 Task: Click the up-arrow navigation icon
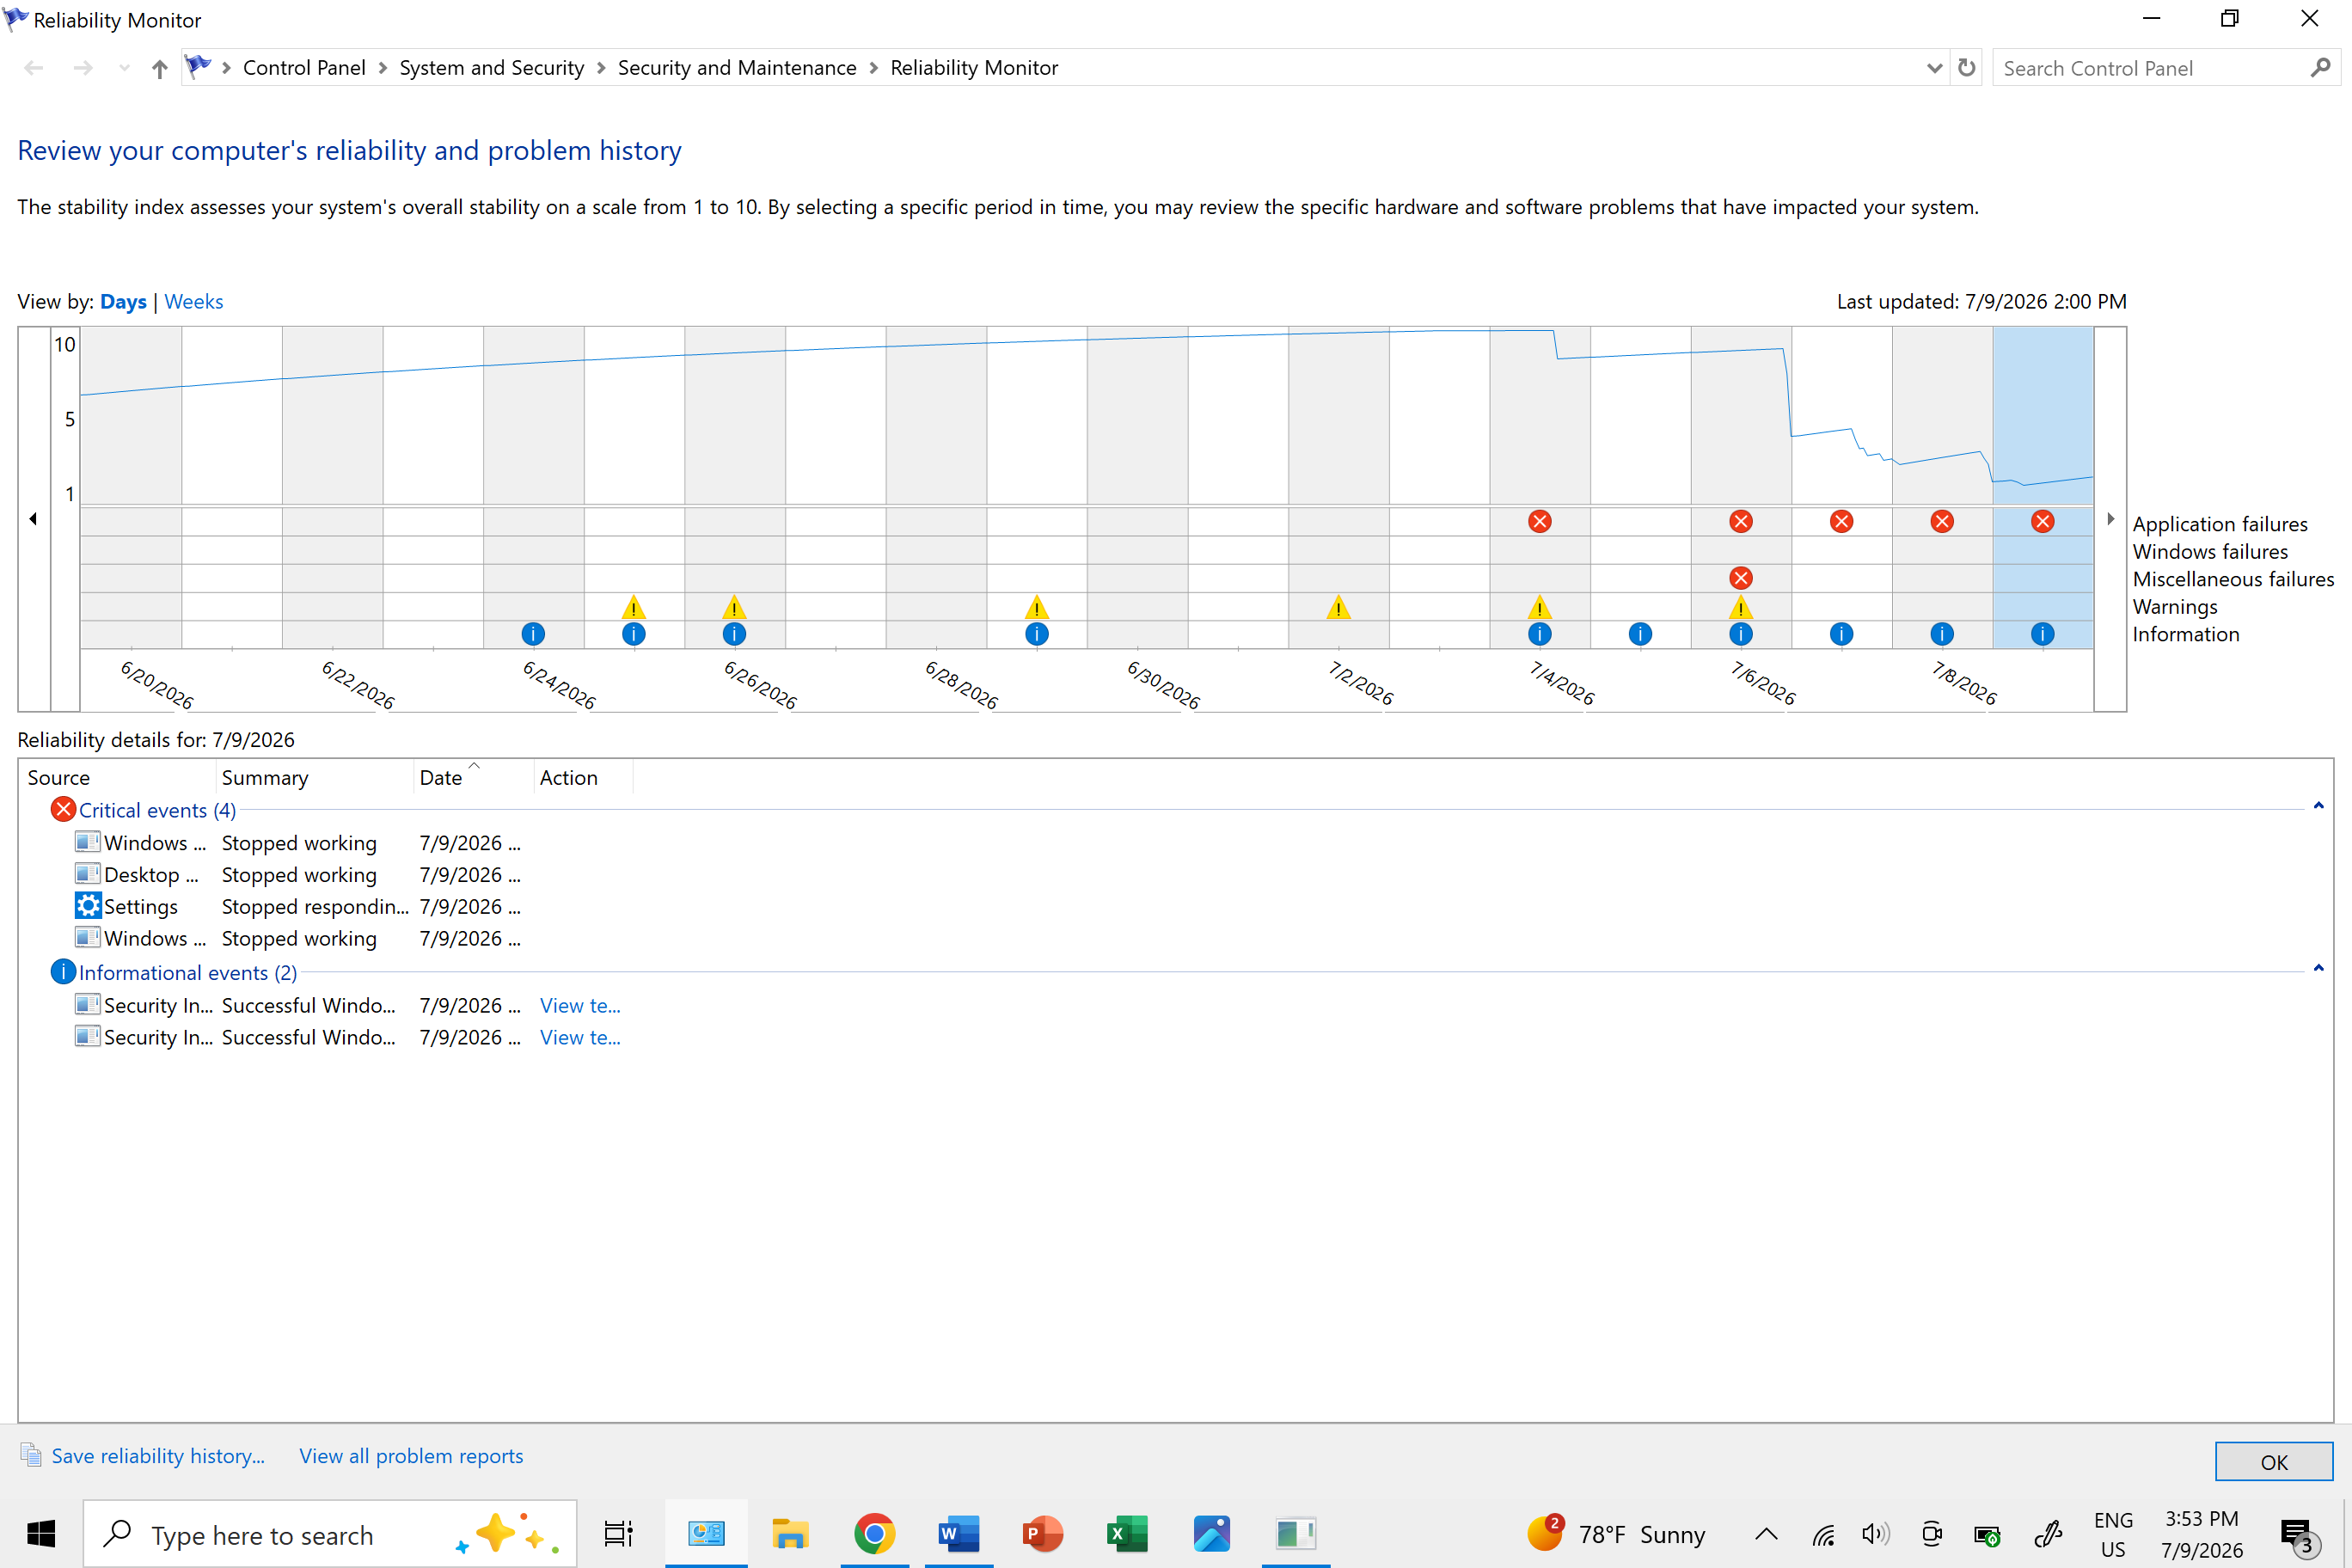click(159, 68)
